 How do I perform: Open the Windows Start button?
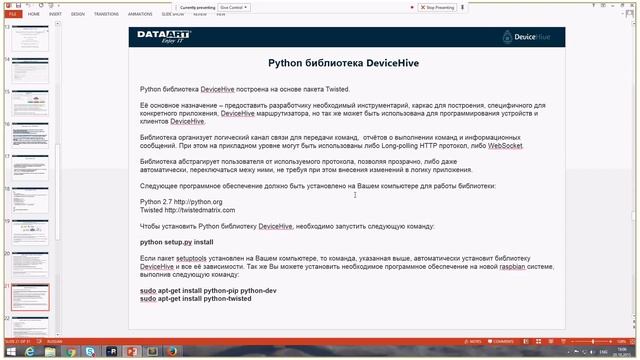coord(11,351)
